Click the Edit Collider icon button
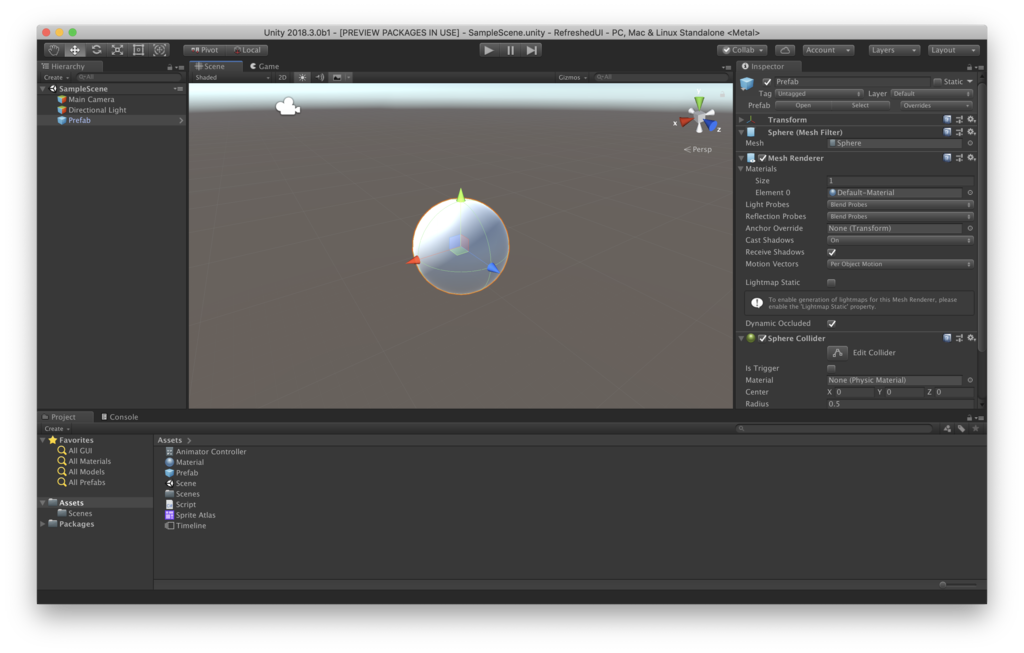1024x653 pixels. [x=837, y=353]
